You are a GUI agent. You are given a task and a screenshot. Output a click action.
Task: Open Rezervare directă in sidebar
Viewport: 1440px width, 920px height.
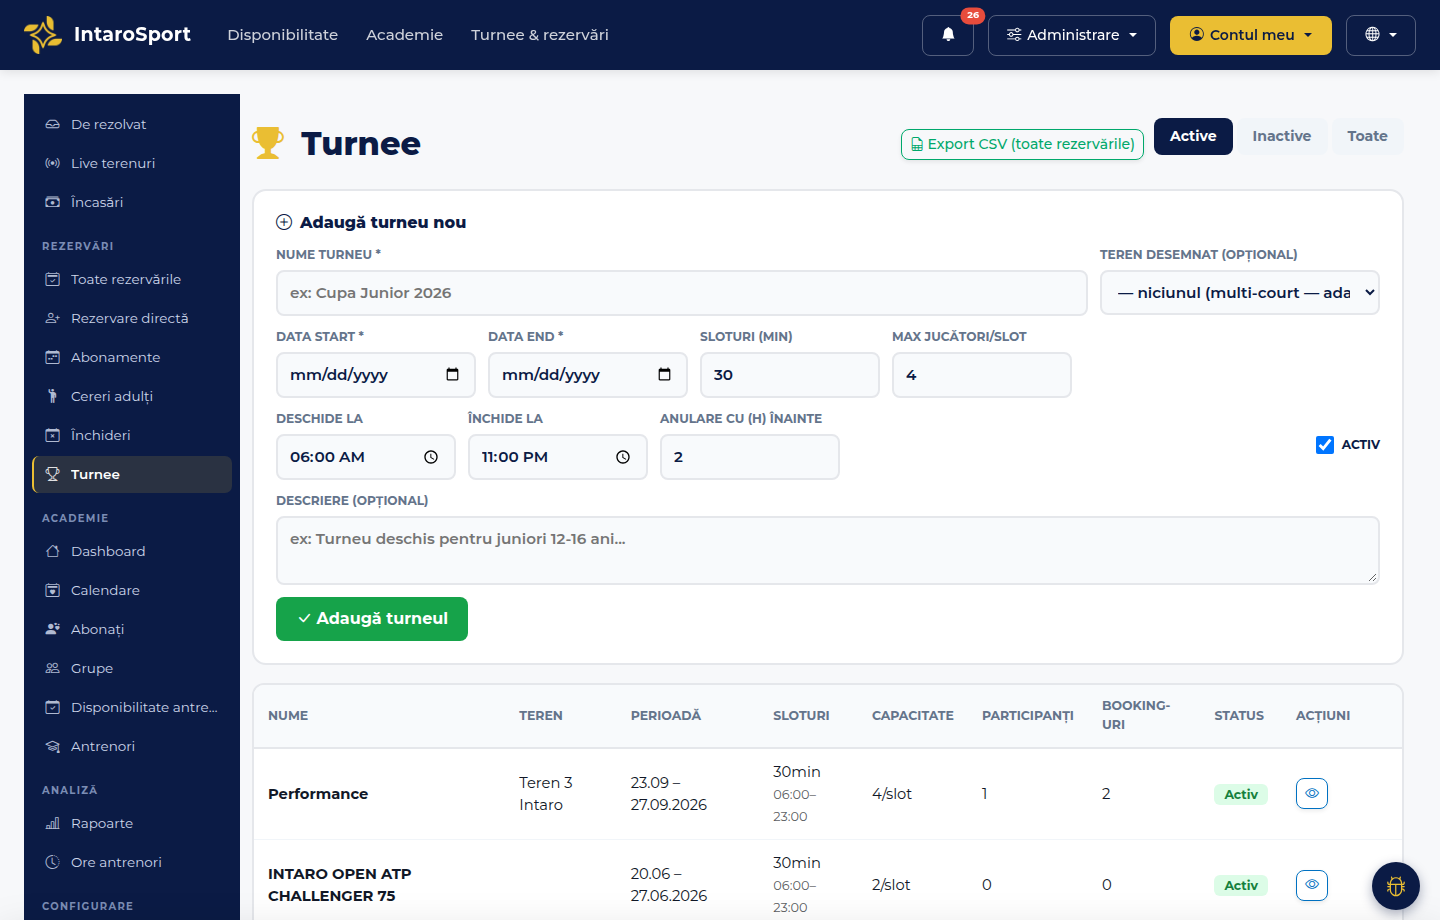[132, 318]
